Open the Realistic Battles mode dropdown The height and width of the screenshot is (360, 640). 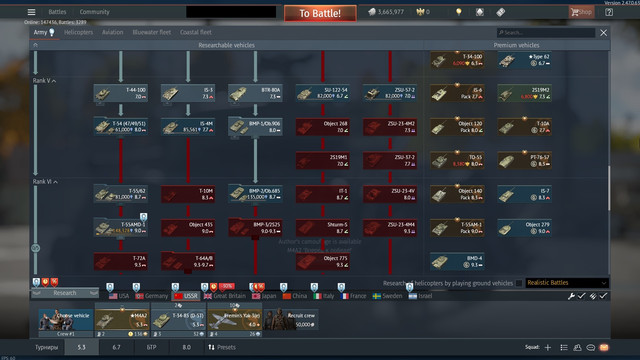pyautogui.click(x=567, y=283)
